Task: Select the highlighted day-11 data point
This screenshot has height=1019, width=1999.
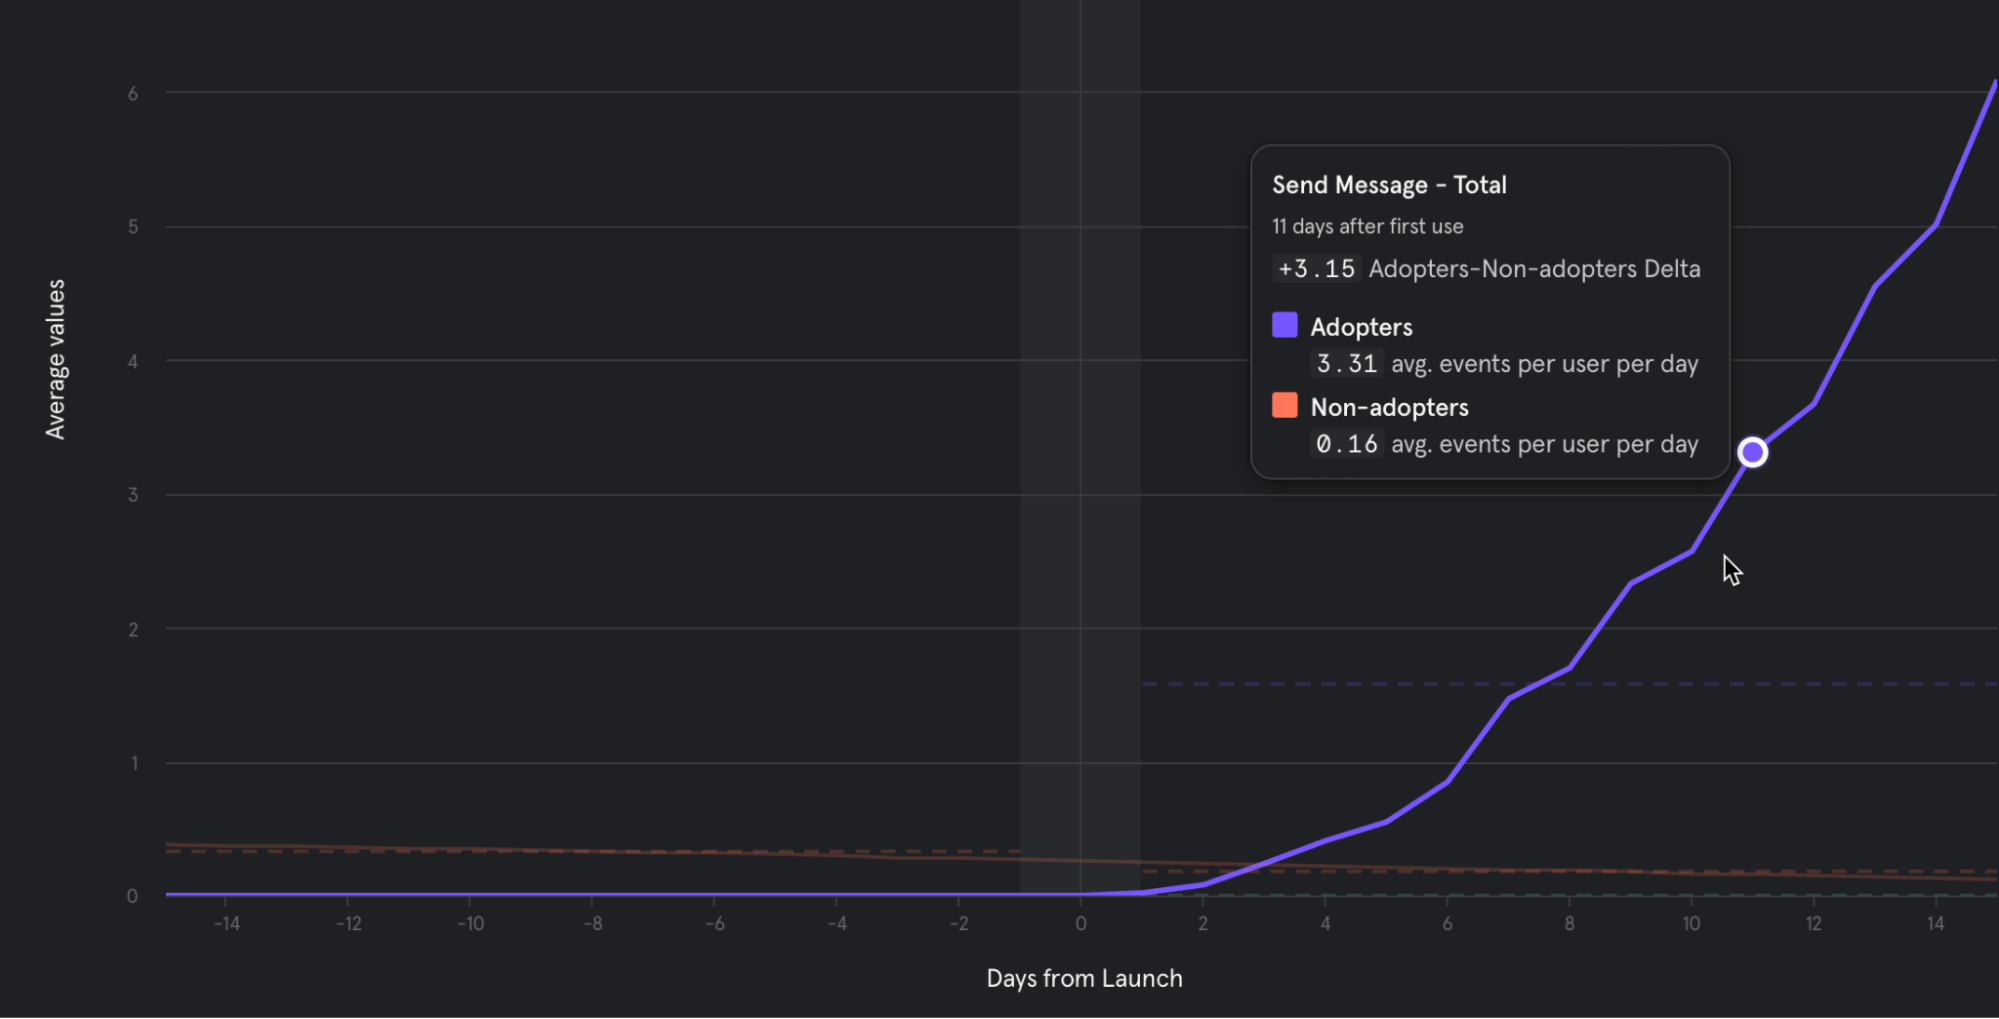Action: [x=1752, y=452]
